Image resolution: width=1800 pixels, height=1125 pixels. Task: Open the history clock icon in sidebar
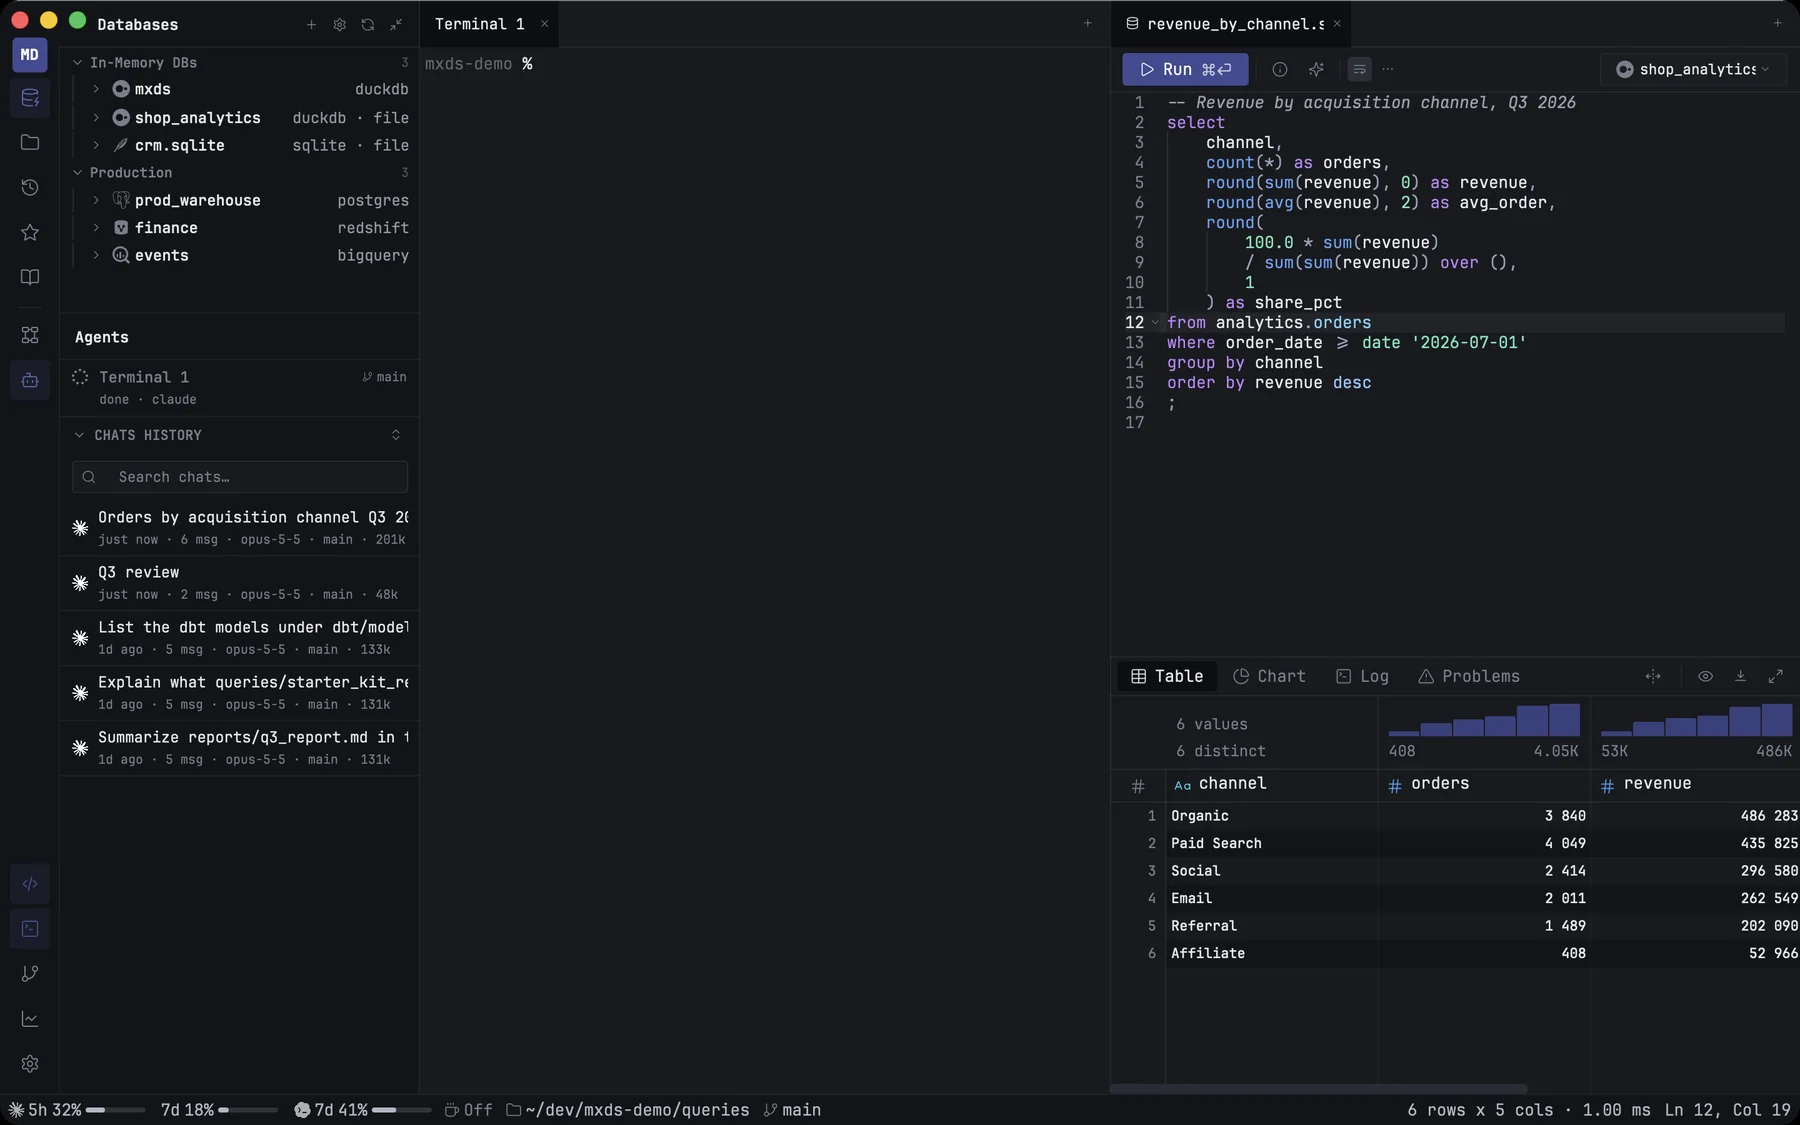(30, 188)
